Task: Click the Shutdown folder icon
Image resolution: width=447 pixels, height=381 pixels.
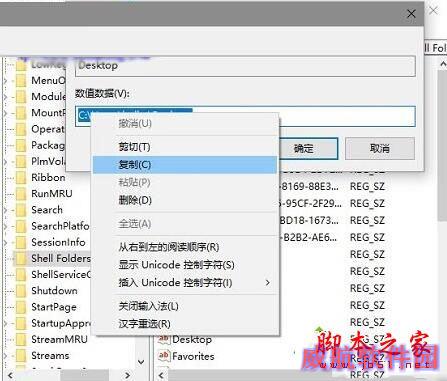Action: 21,291
